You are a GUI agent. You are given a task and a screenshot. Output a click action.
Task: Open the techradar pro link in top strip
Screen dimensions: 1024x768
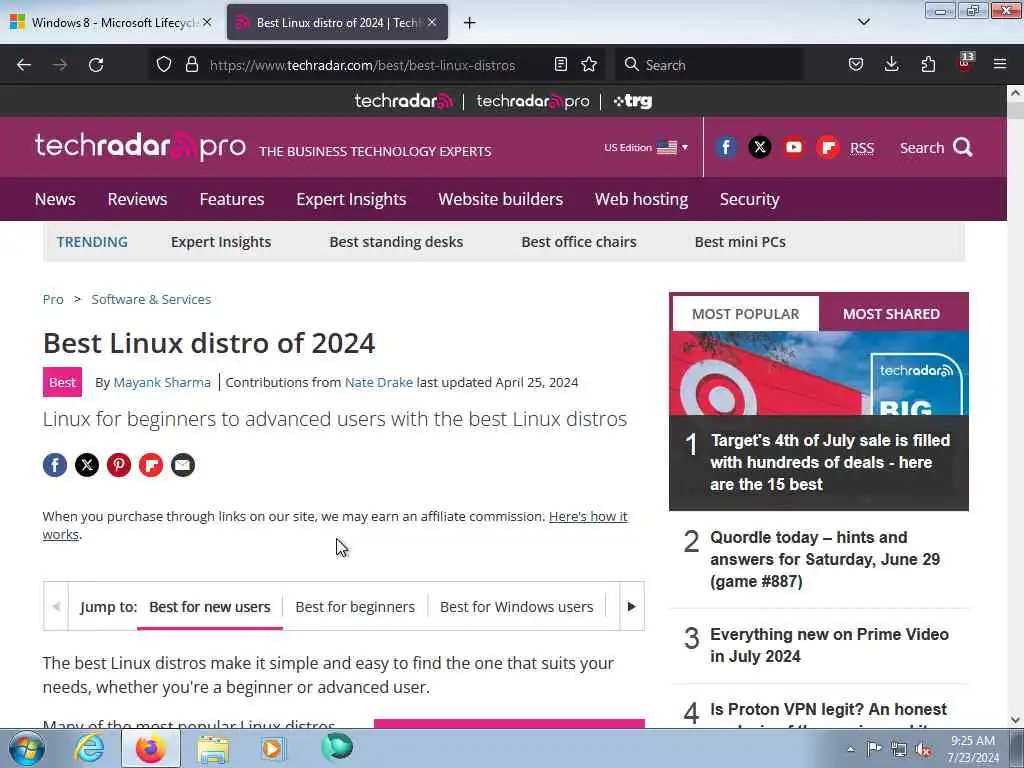[533, 101]
